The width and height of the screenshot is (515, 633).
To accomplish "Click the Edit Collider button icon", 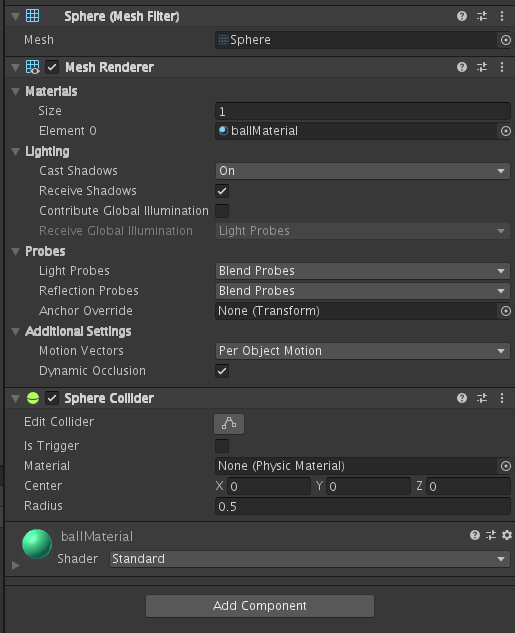I will [229, 423].
